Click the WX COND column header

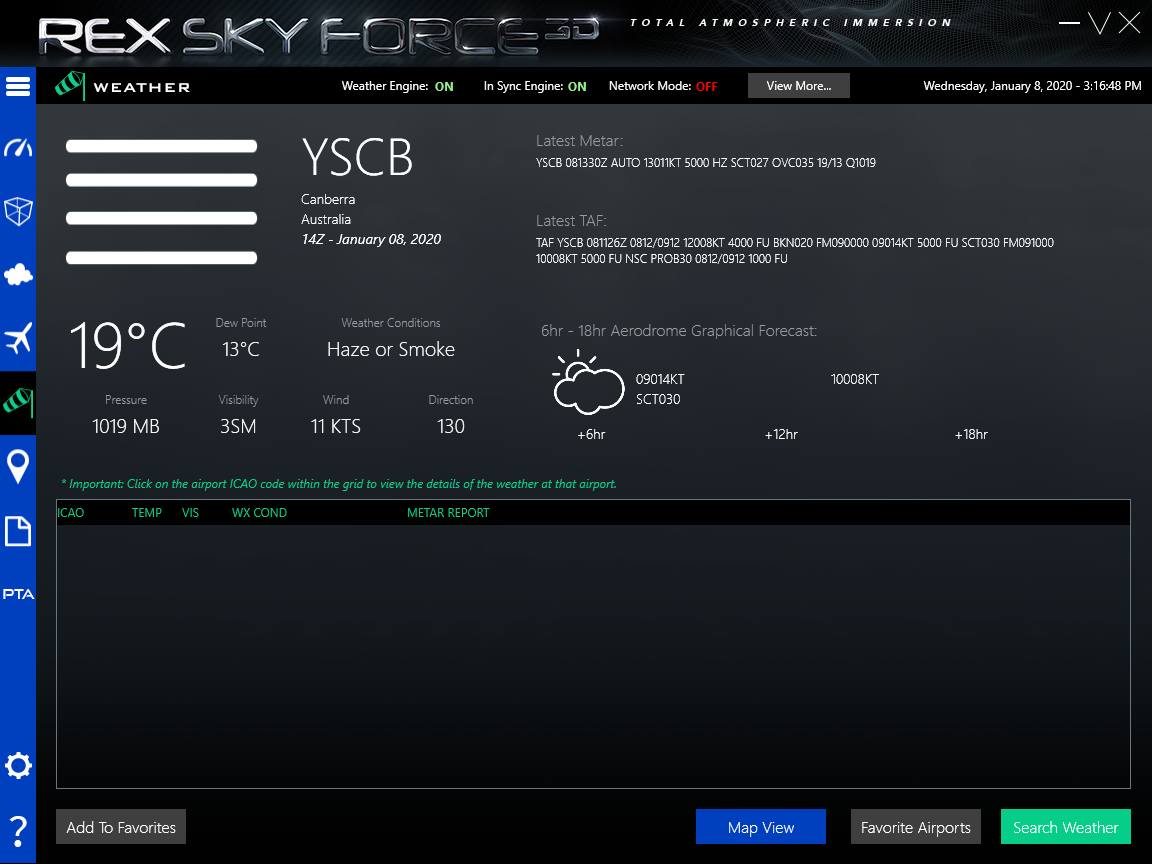(x=259, y=513)
